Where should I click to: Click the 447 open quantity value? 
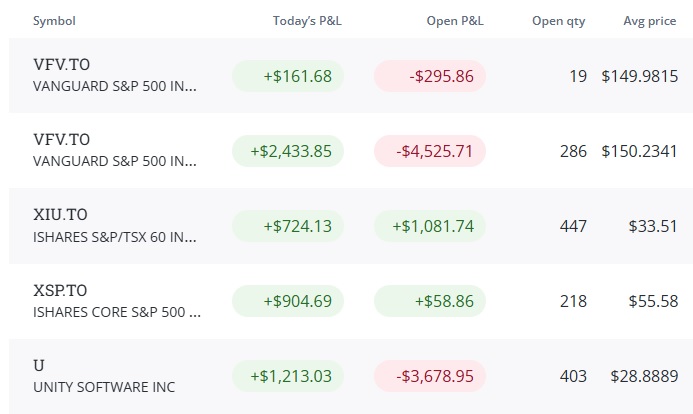[573, 226]
